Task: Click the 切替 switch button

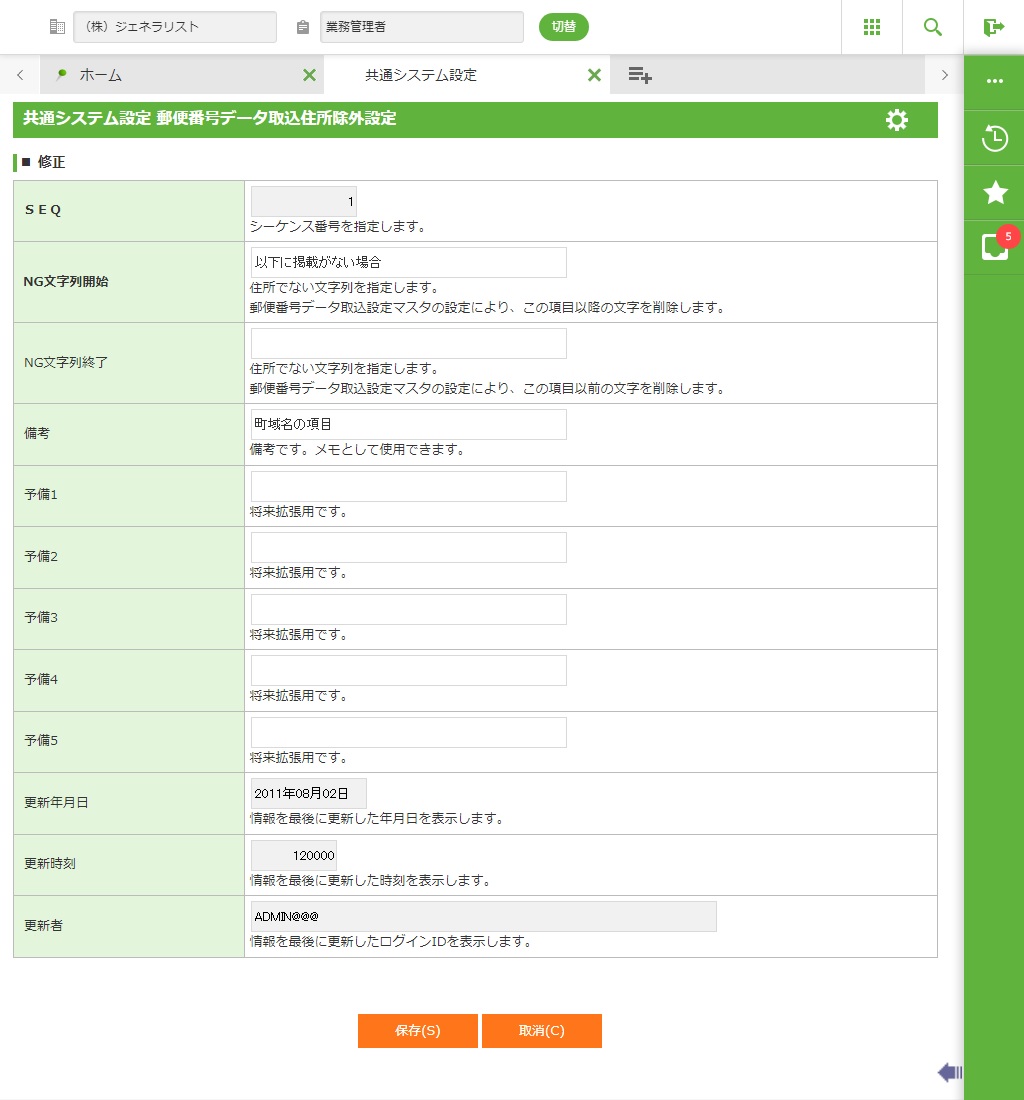Action: point(563,27)
